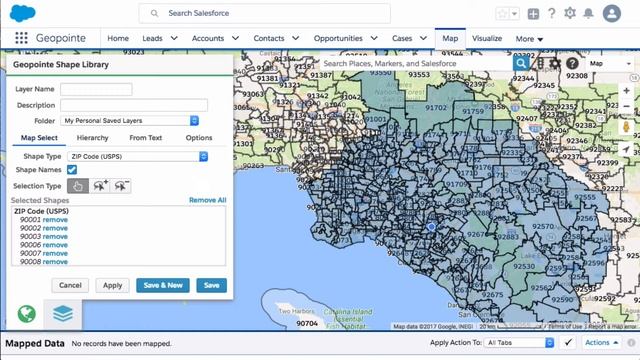The image size is (640, 360).
Task: Click the Layer Name input field
Action: pyautogui.click(x=96, y=89)
